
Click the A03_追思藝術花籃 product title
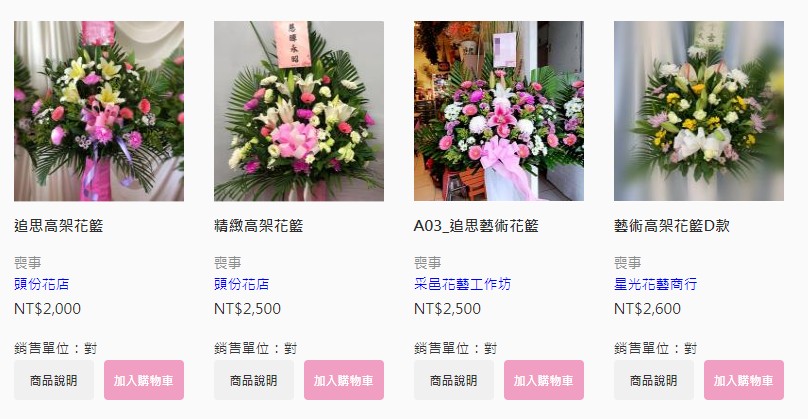coord(476,226)
